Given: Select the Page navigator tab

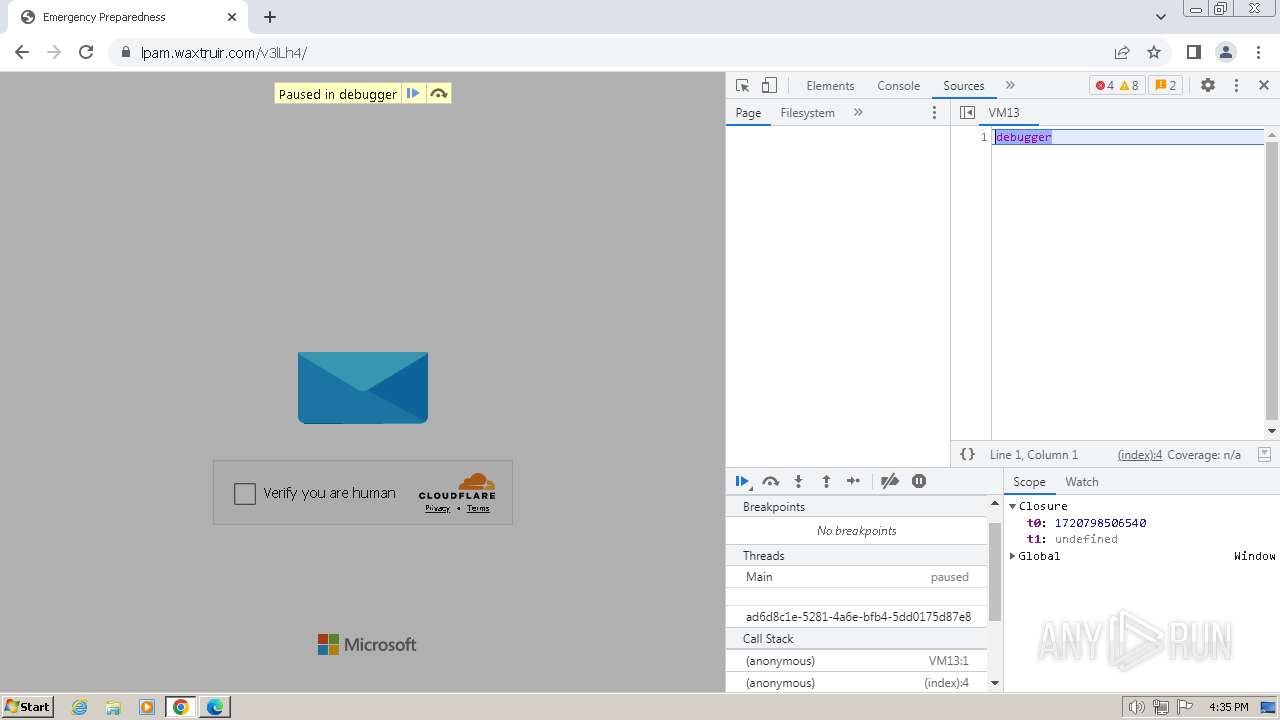Looking at the screenshot, I should coord(748,113).
